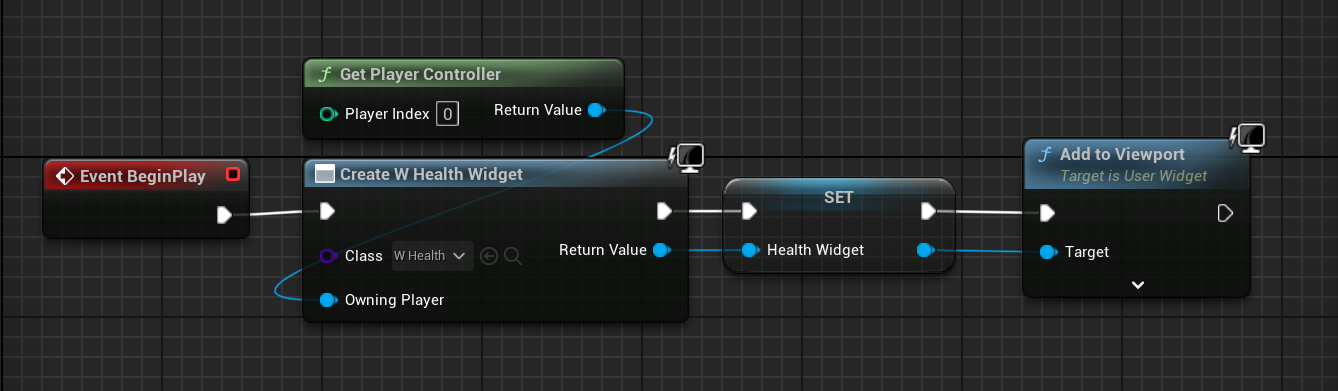1338x391 pixels.
Task: Select the Create W Health Widget node title
Action: click(x=431, y=174)
